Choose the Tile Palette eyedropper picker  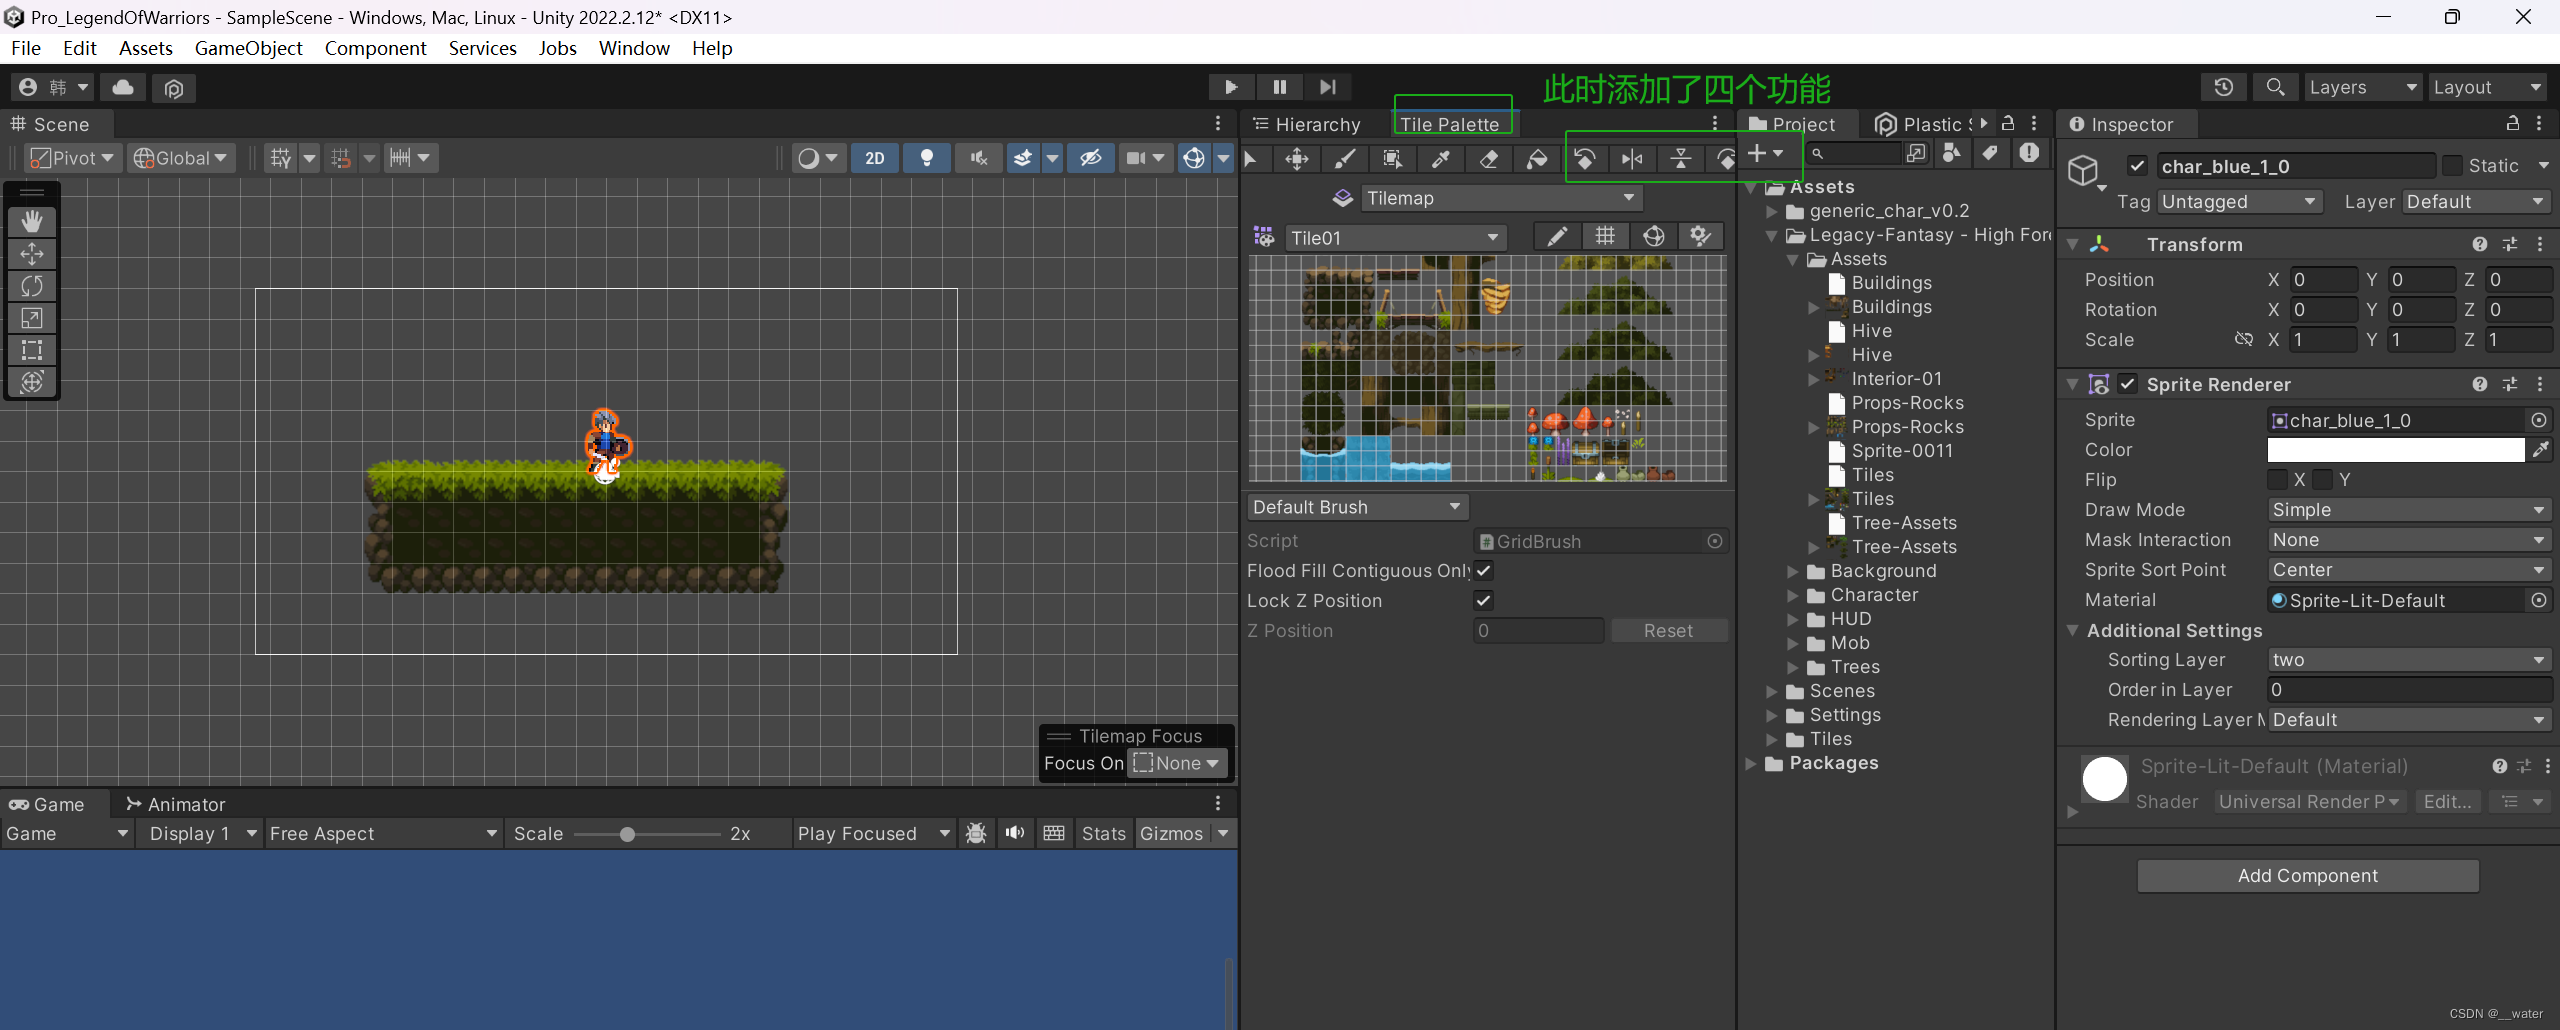(1441, 158)
